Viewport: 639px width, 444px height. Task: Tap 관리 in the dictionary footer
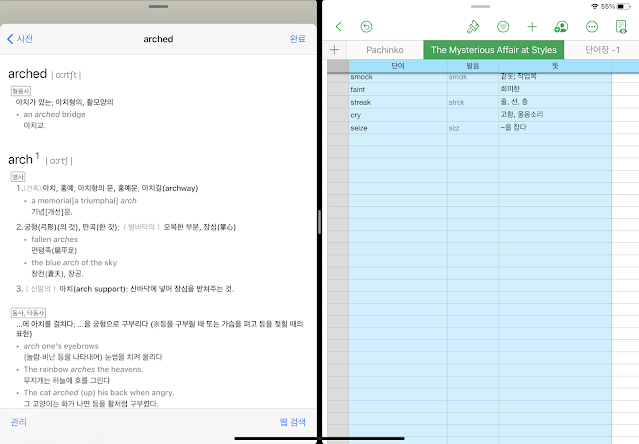(18, 422)
